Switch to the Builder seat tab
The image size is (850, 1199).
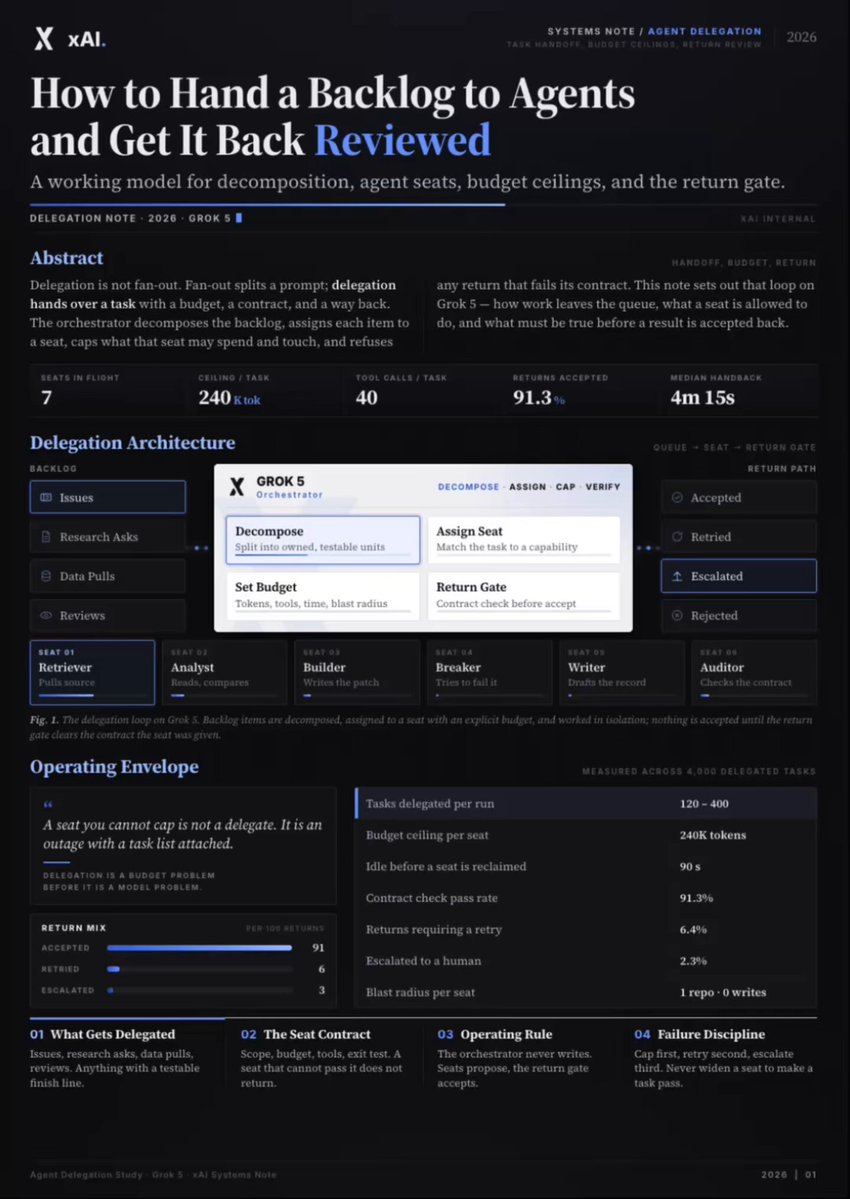click(357, 672)
